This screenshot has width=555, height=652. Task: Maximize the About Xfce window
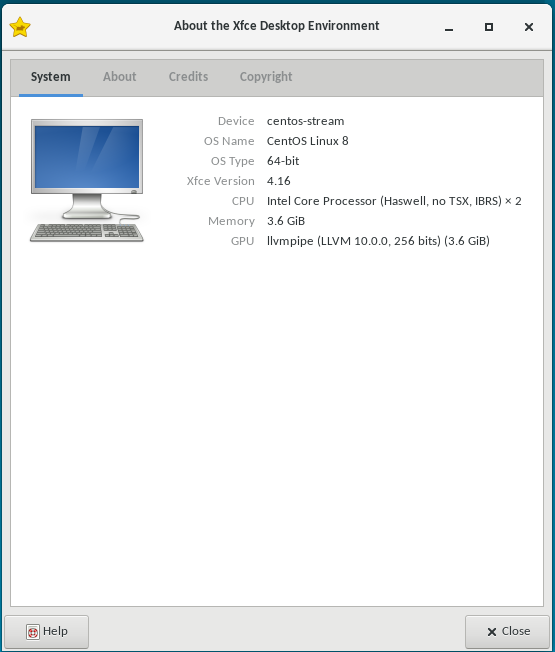(489, 27)
